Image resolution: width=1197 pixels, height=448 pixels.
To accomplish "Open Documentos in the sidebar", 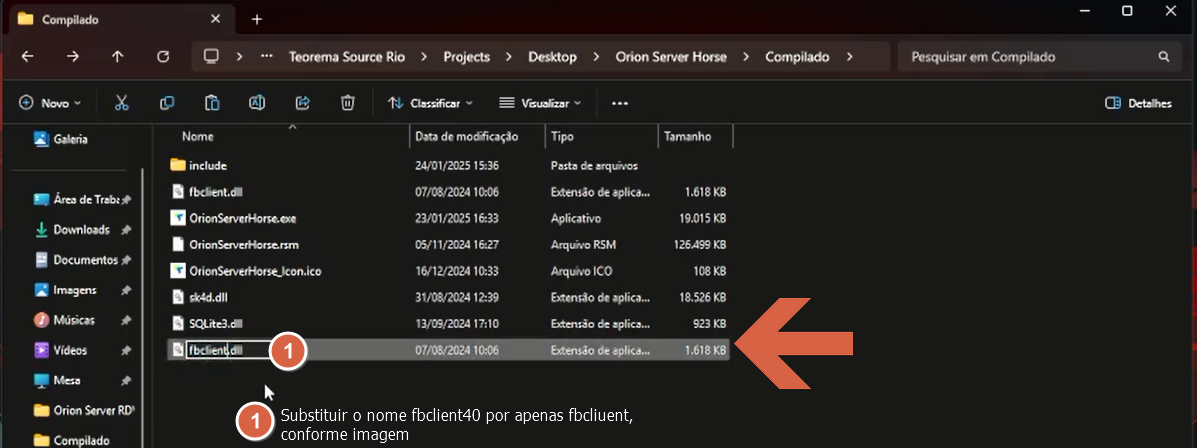I will (x=82, y=259).
